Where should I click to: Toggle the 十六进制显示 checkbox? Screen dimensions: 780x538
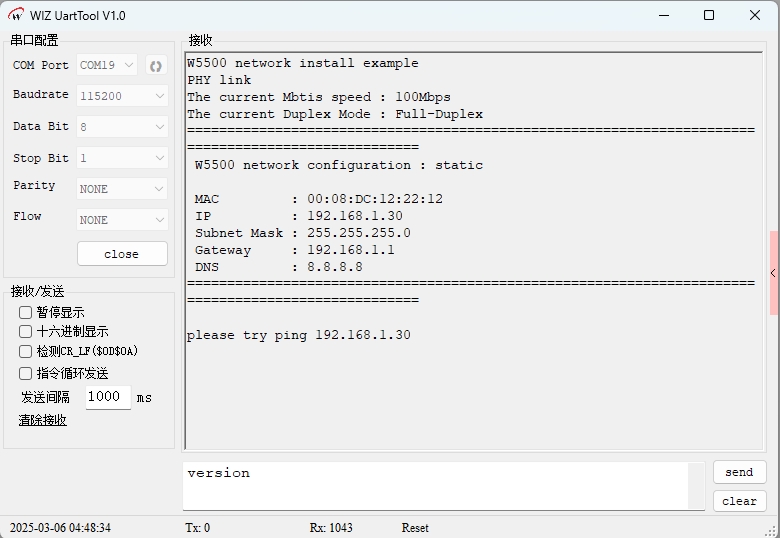coord(26,331)
